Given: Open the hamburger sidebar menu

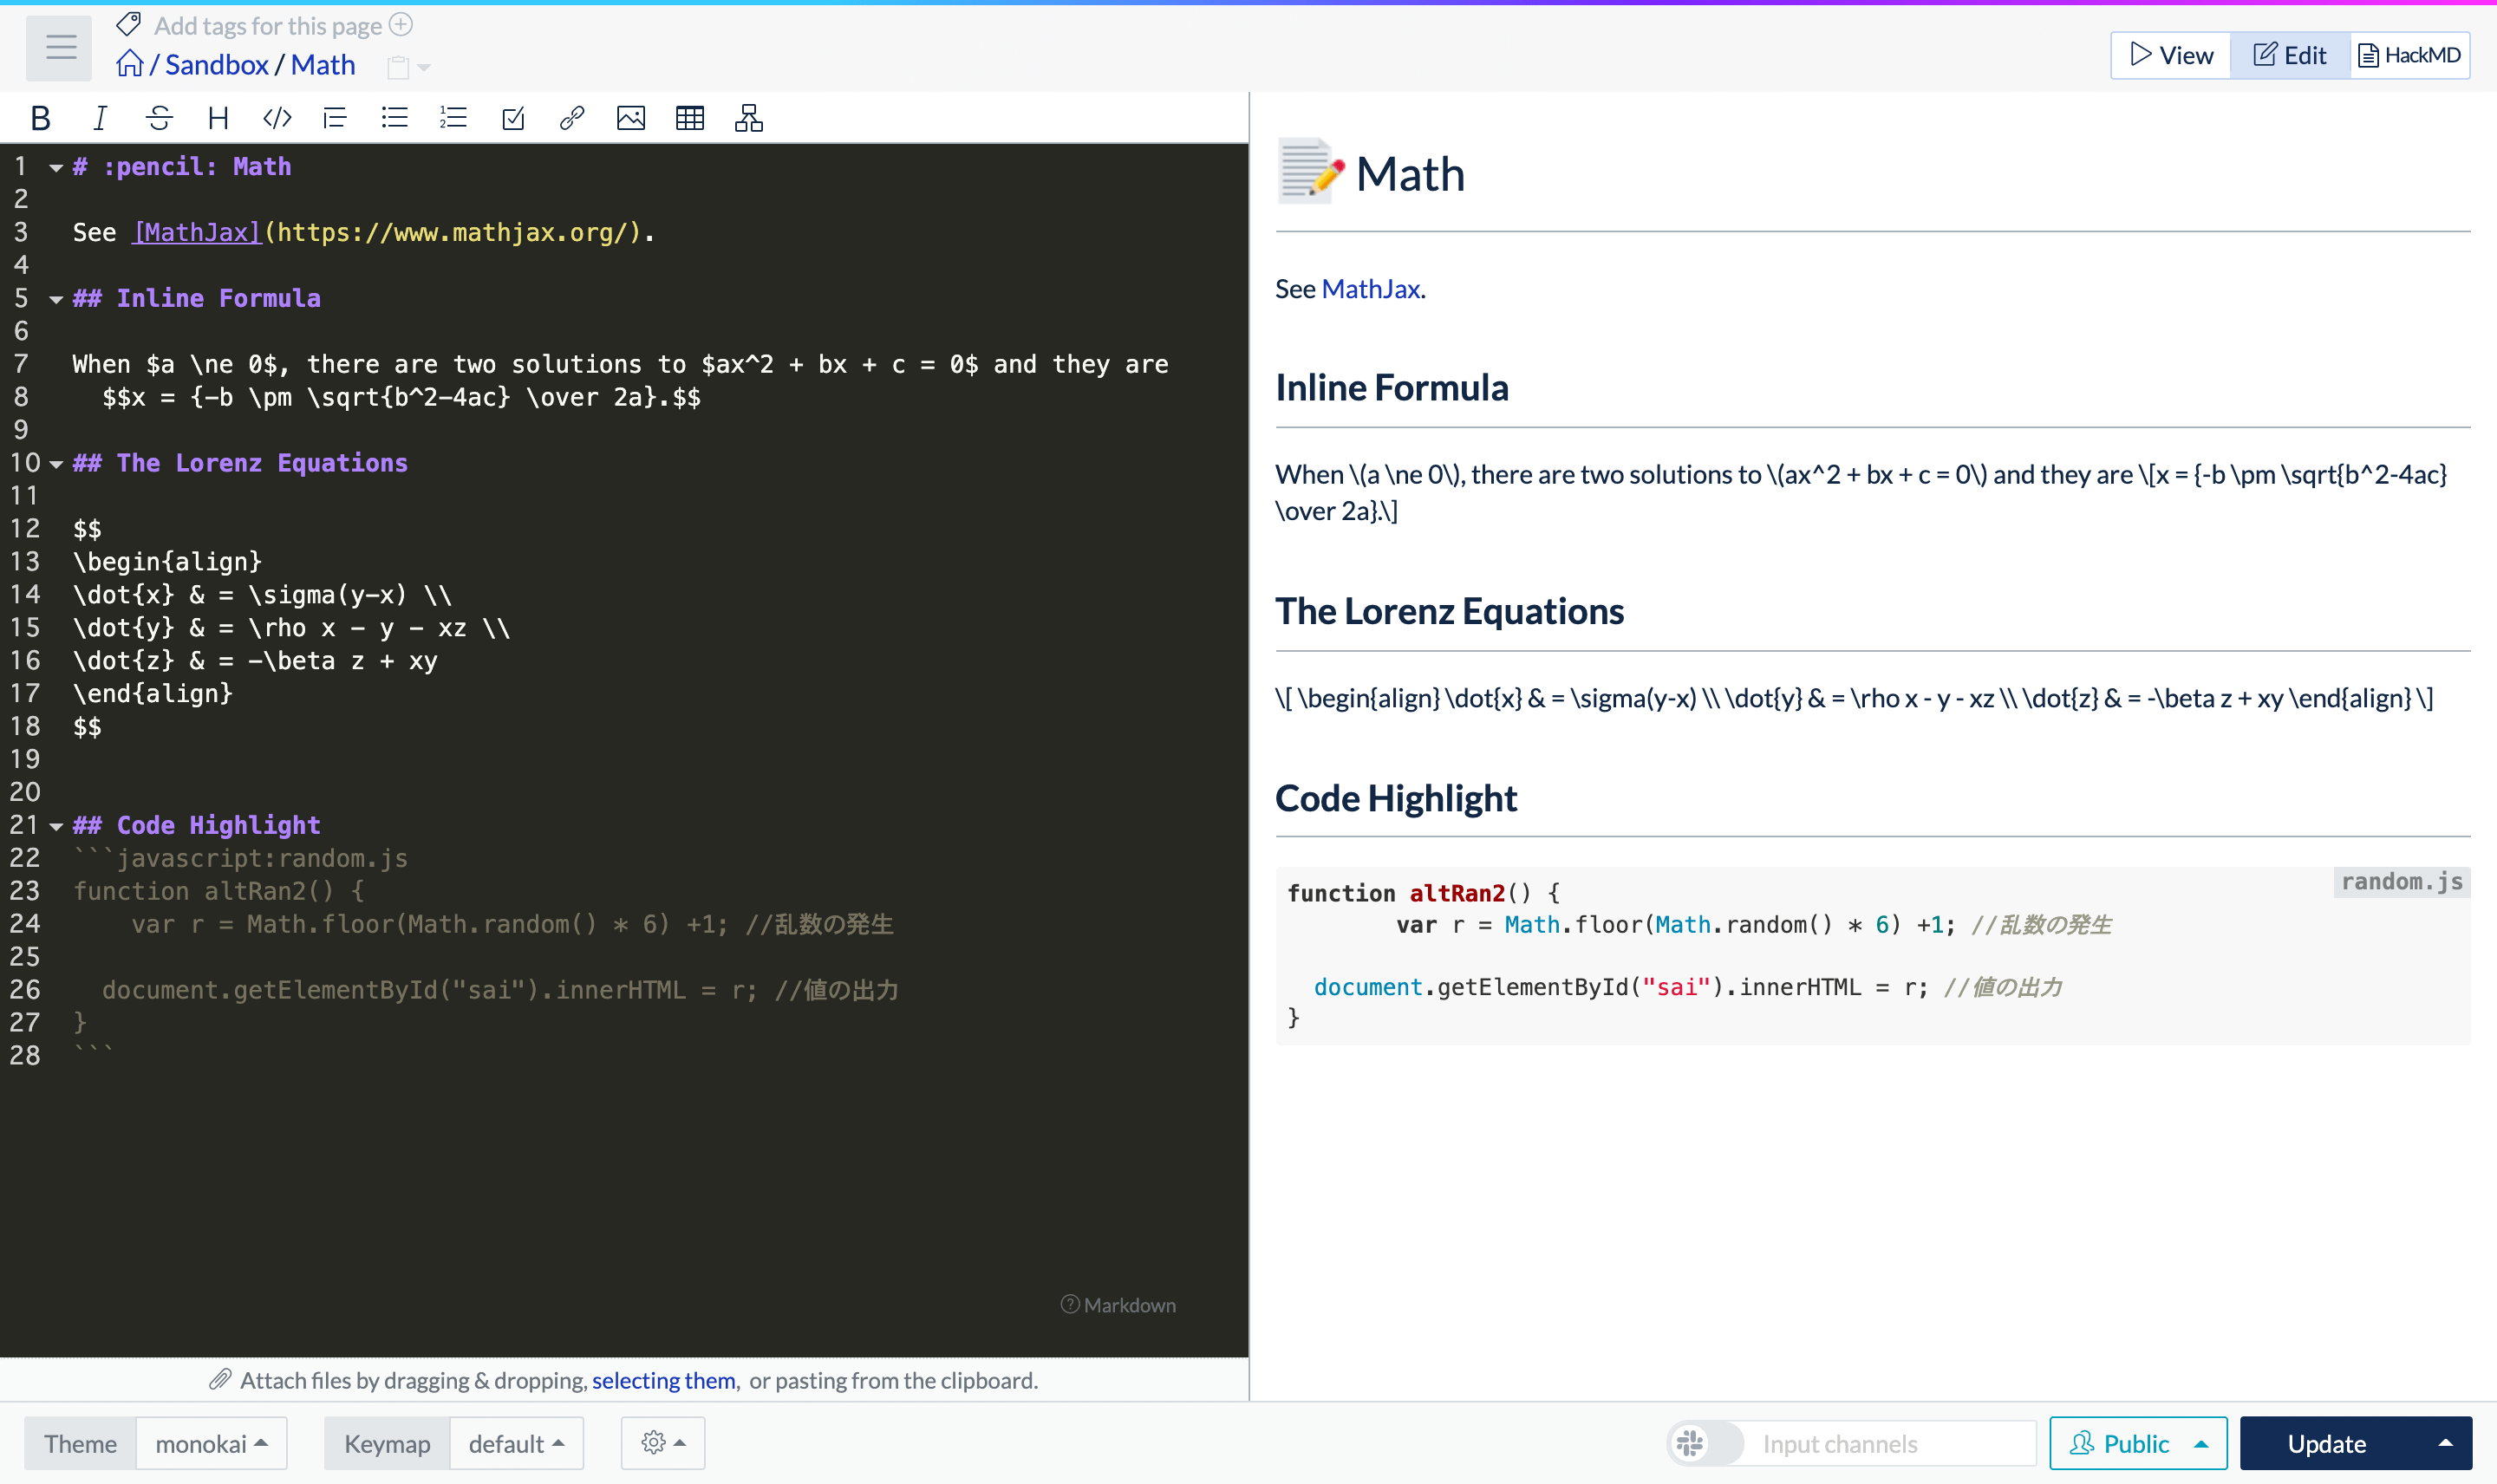Looking at the screenshot, I should point(60,47).
